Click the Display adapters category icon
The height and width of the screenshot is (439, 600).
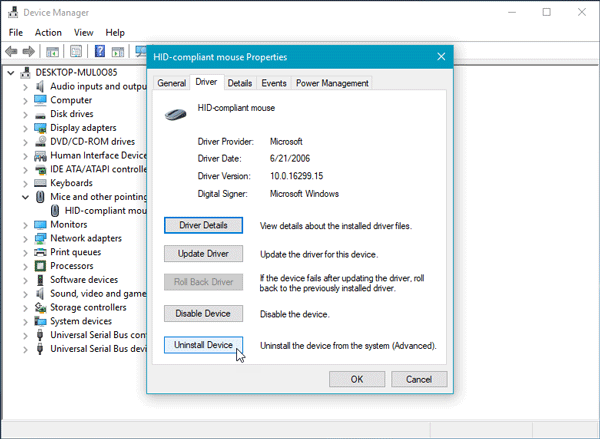click(40, 128)
